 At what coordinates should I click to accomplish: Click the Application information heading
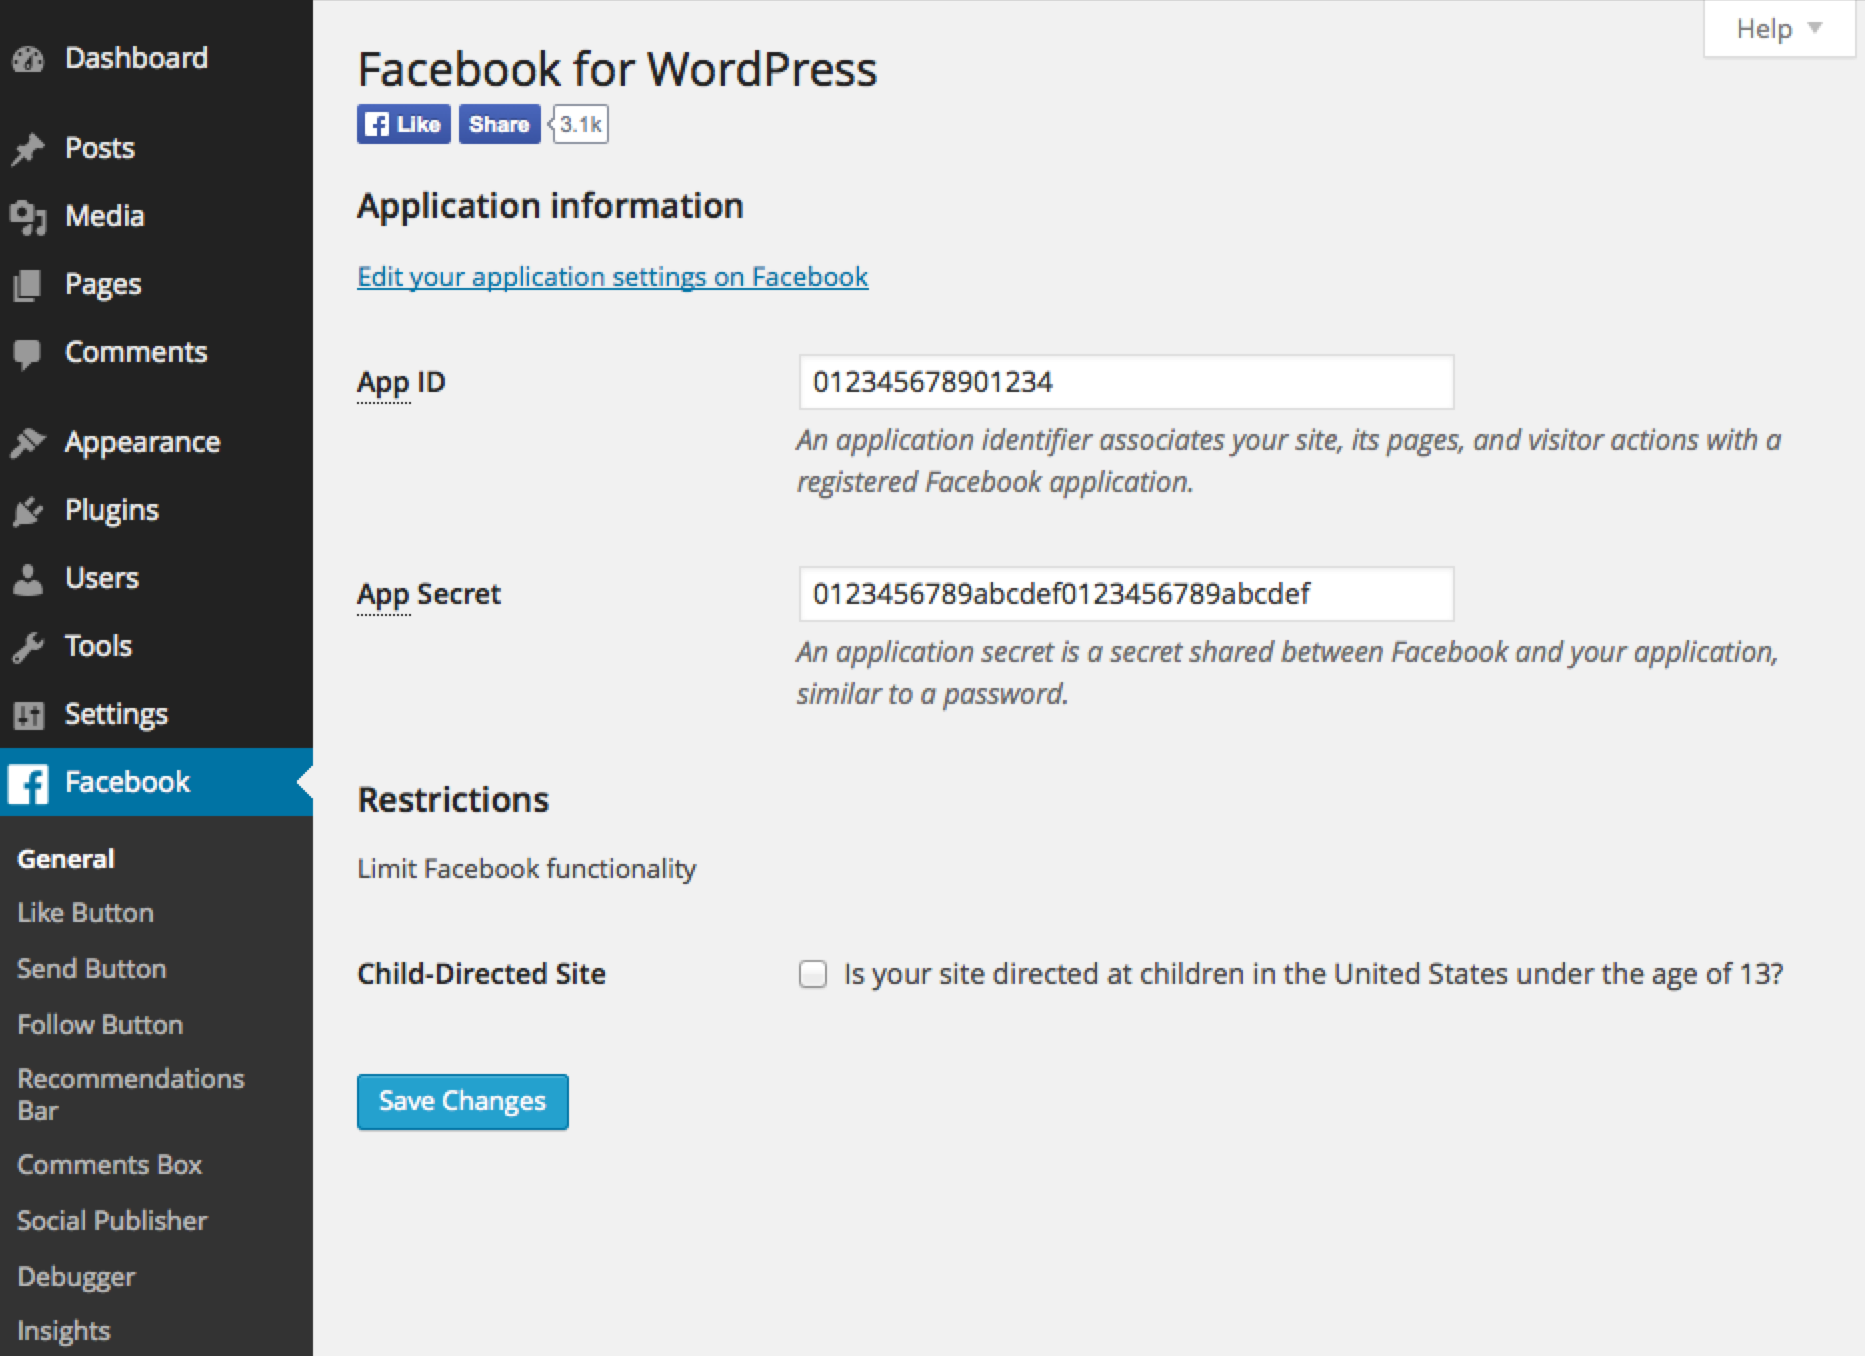tap(550, 206)
